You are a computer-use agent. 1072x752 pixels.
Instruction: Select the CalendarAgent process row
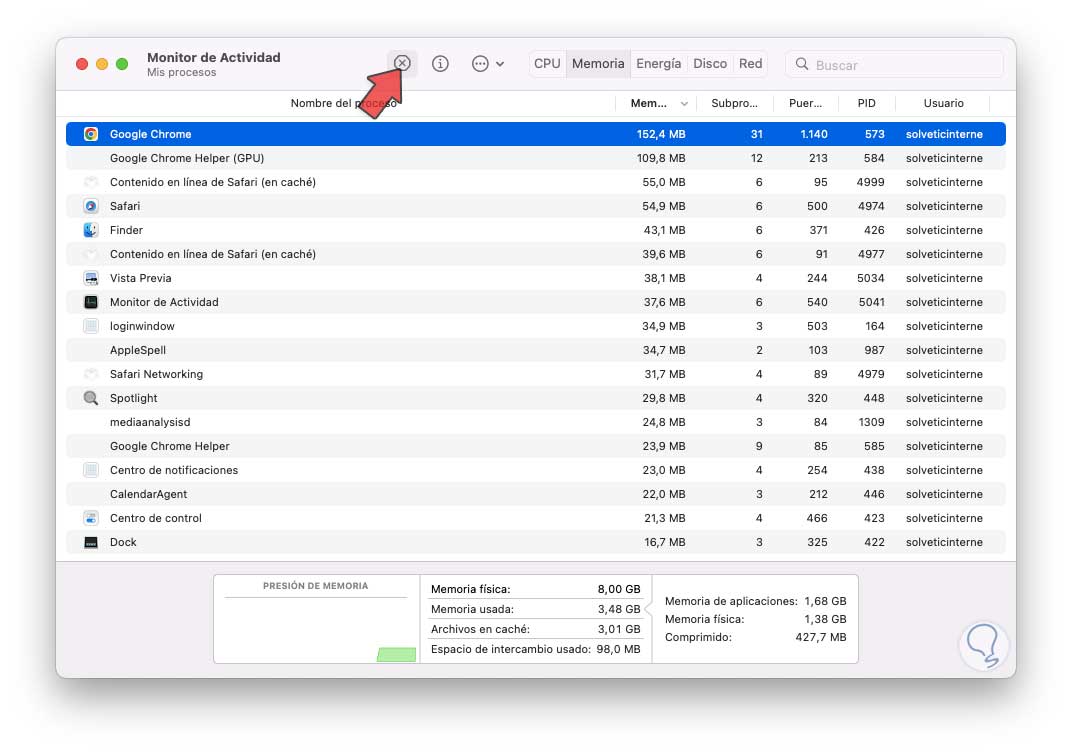coord(535,494)
